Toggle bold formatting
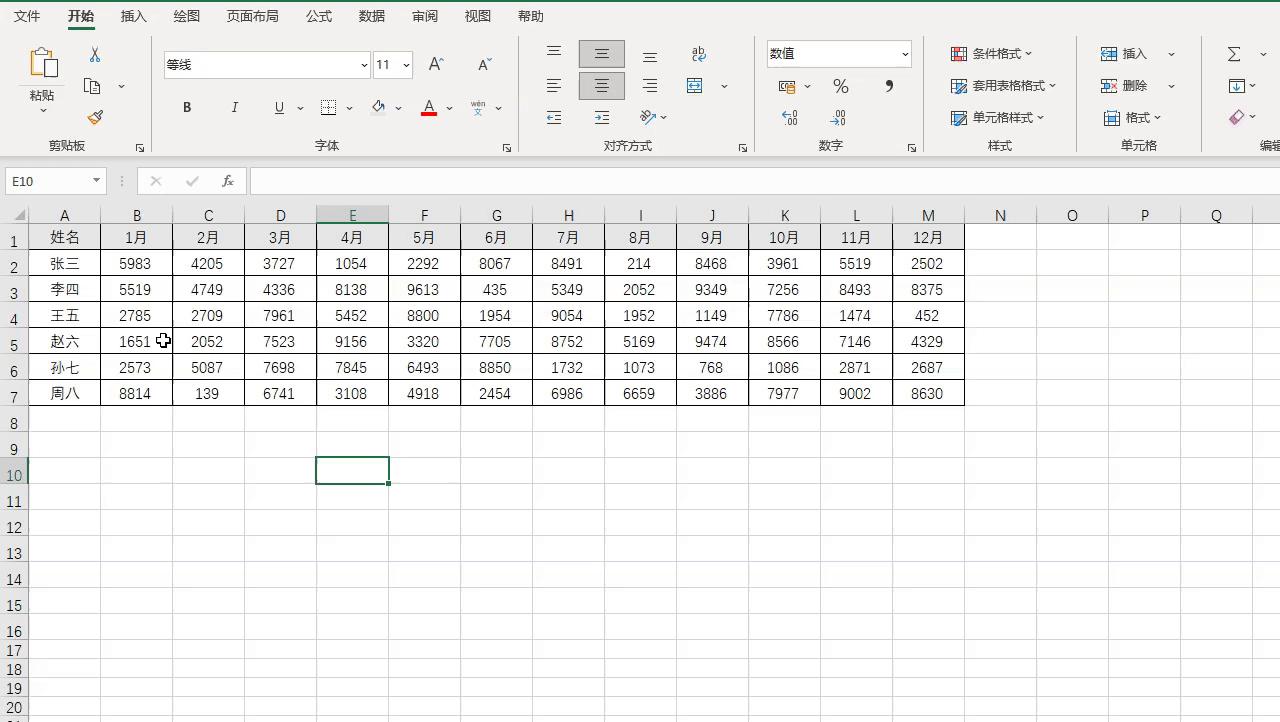This screenshot has width=1280, height=722. (x=186, y=107)
